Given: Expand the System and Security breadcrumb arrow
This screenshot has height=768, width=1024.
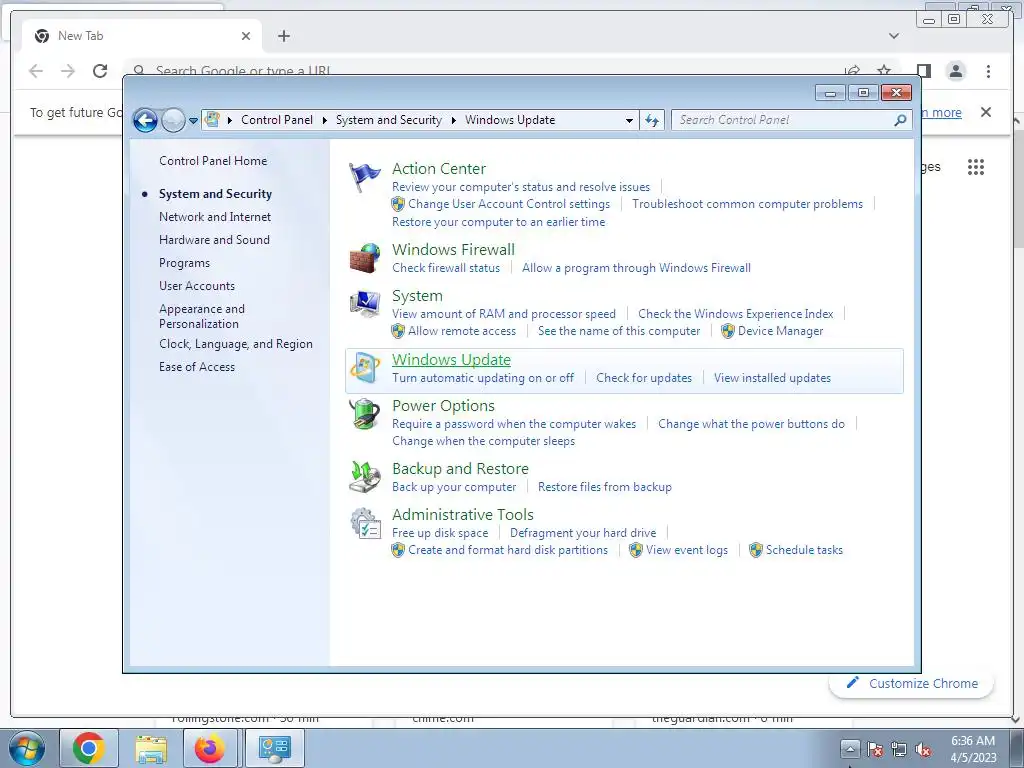Looking at the screenshot, I should [453, 120].
